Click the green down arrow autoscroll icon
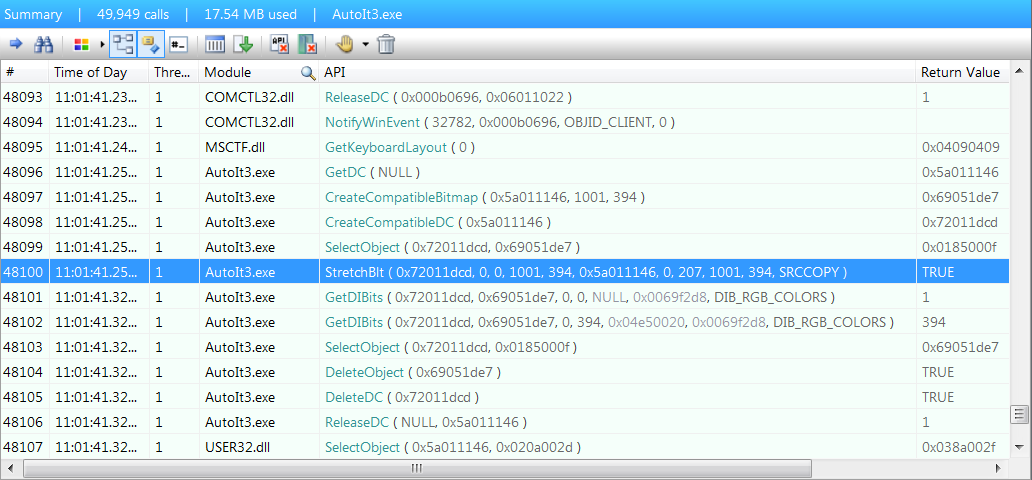 [x=243, y=44]
